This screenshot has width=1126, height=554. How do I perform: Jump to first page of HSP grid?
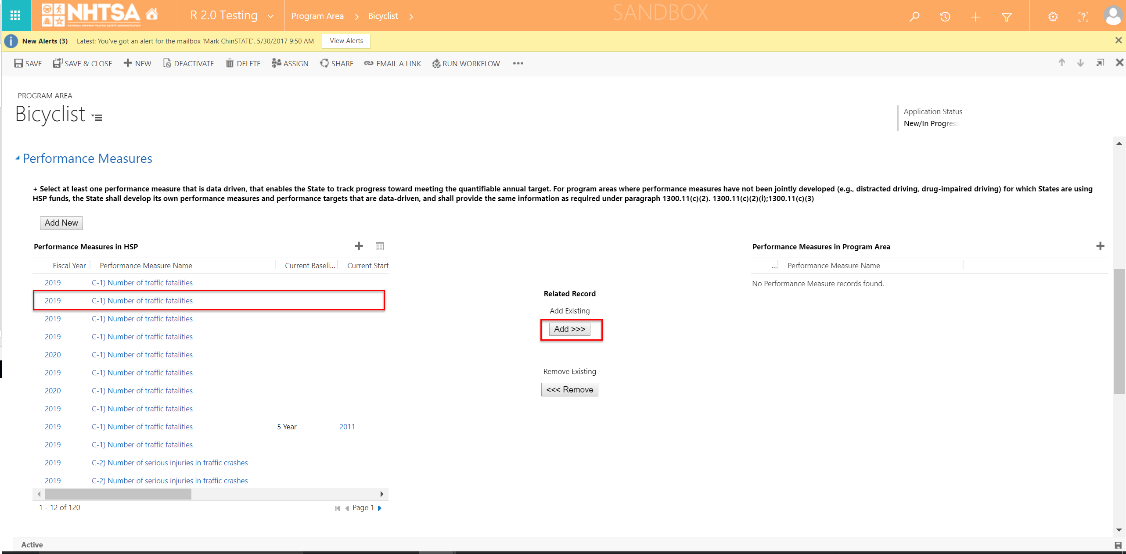338,509
